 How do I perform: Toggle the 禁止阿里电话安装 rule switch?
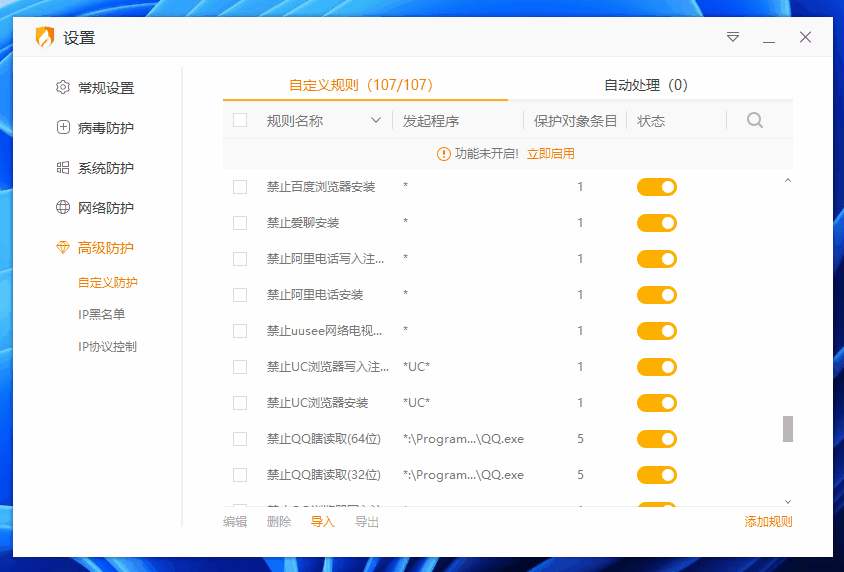click(657, 295)
